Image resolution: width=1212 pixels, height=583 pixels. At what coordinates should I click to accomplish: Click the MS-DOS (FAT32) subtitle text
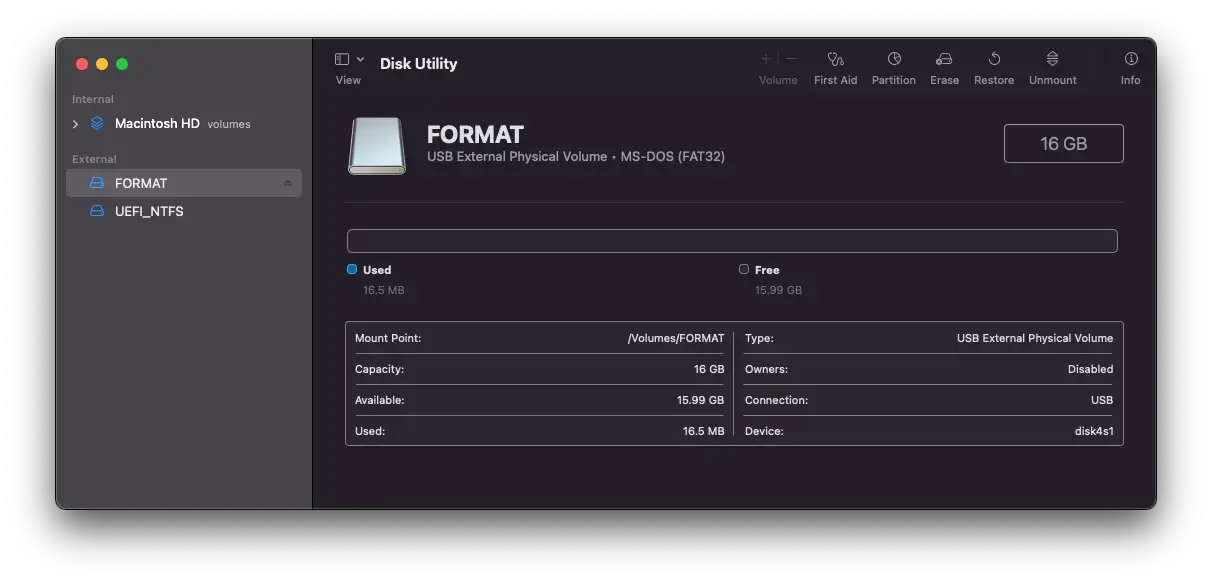(x=673, y=157)
